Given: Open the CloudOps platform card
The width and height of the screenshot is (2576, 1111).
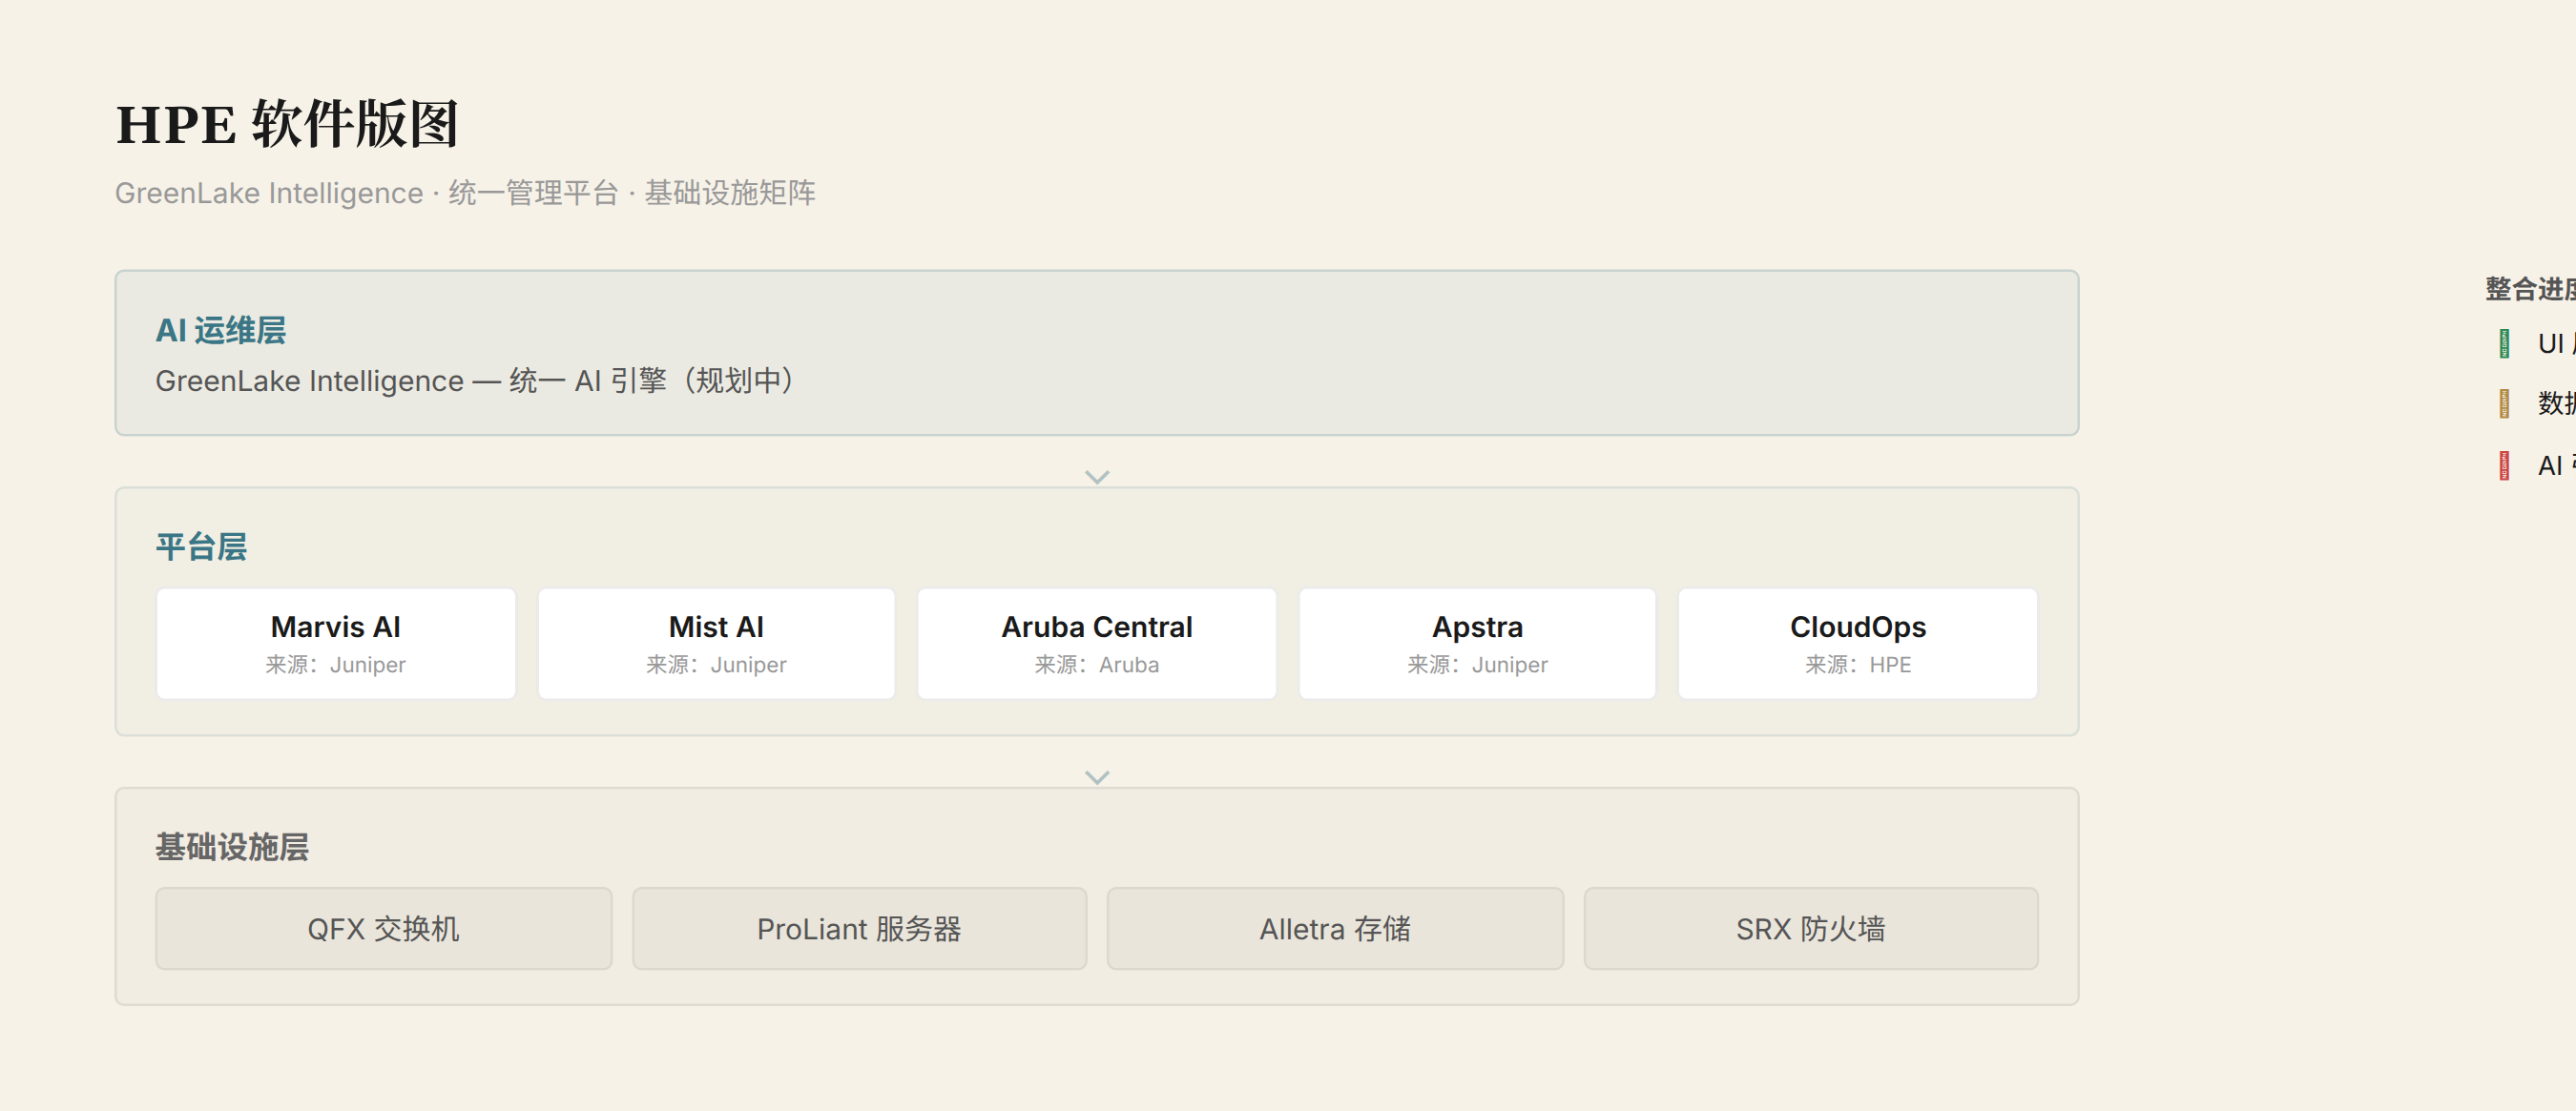Looking at the screenshot, I should tap(1858, 643).
